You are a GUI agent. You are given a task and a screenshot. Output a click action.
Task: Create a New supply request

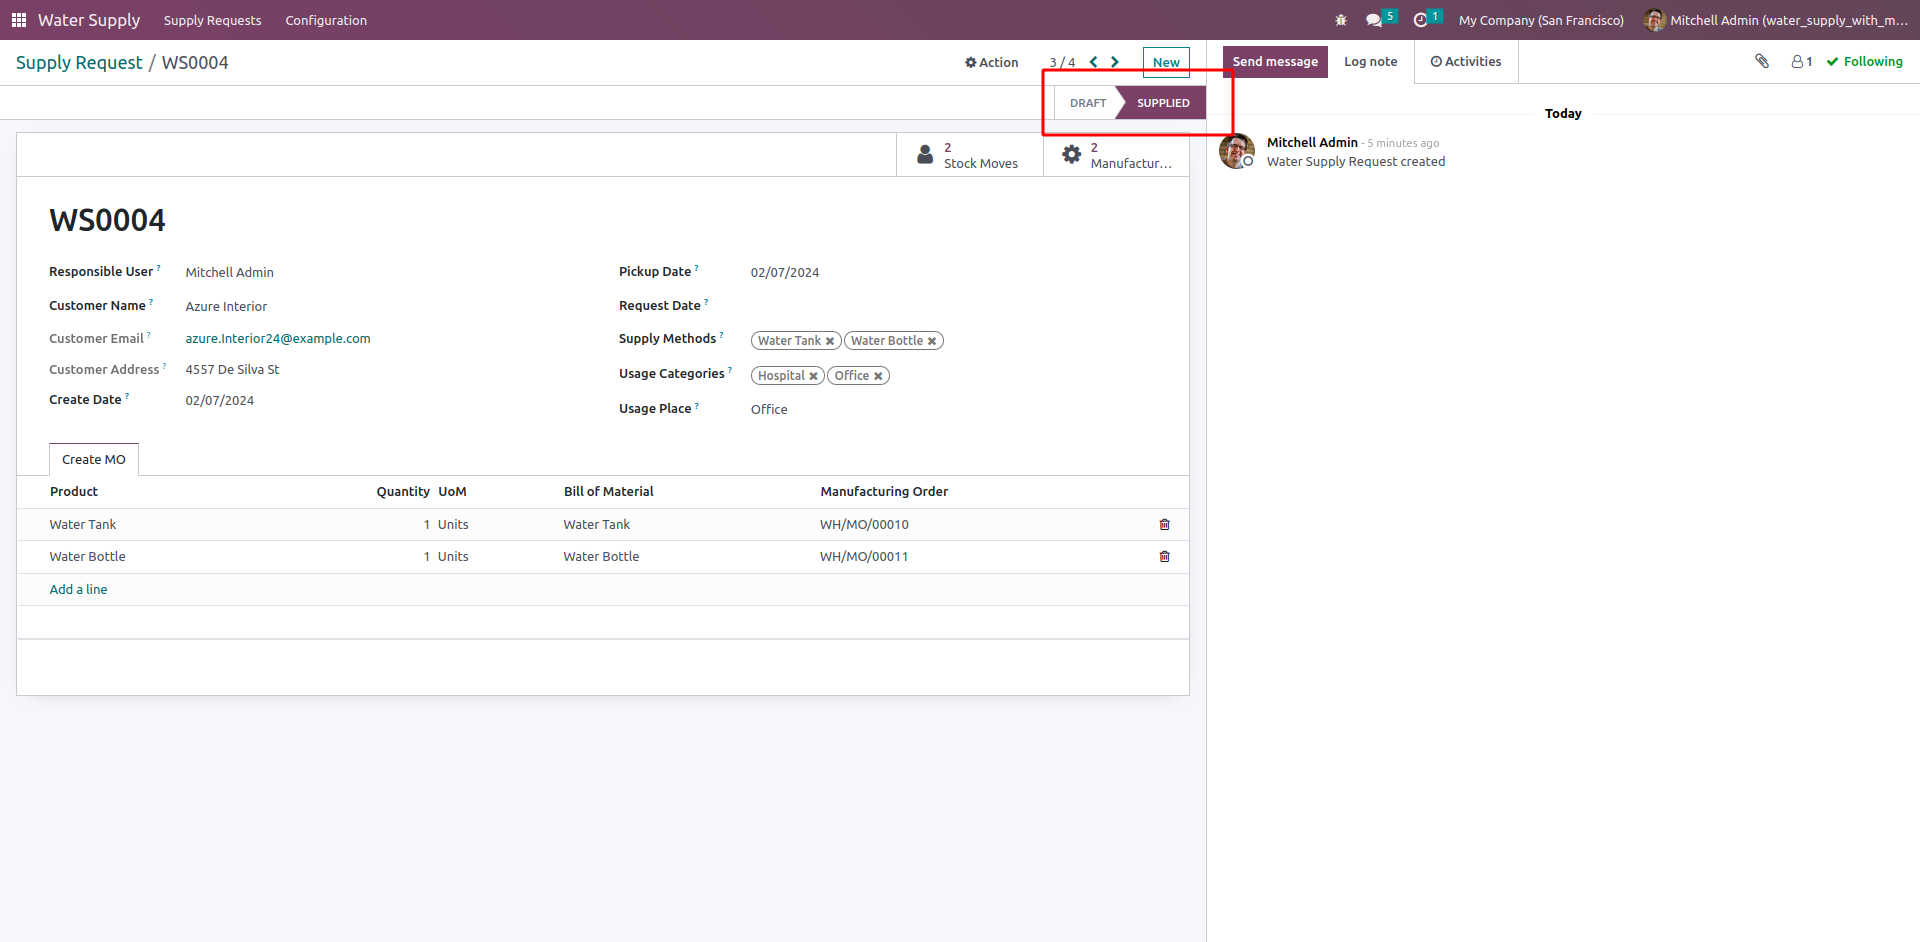coord(1166,62)
